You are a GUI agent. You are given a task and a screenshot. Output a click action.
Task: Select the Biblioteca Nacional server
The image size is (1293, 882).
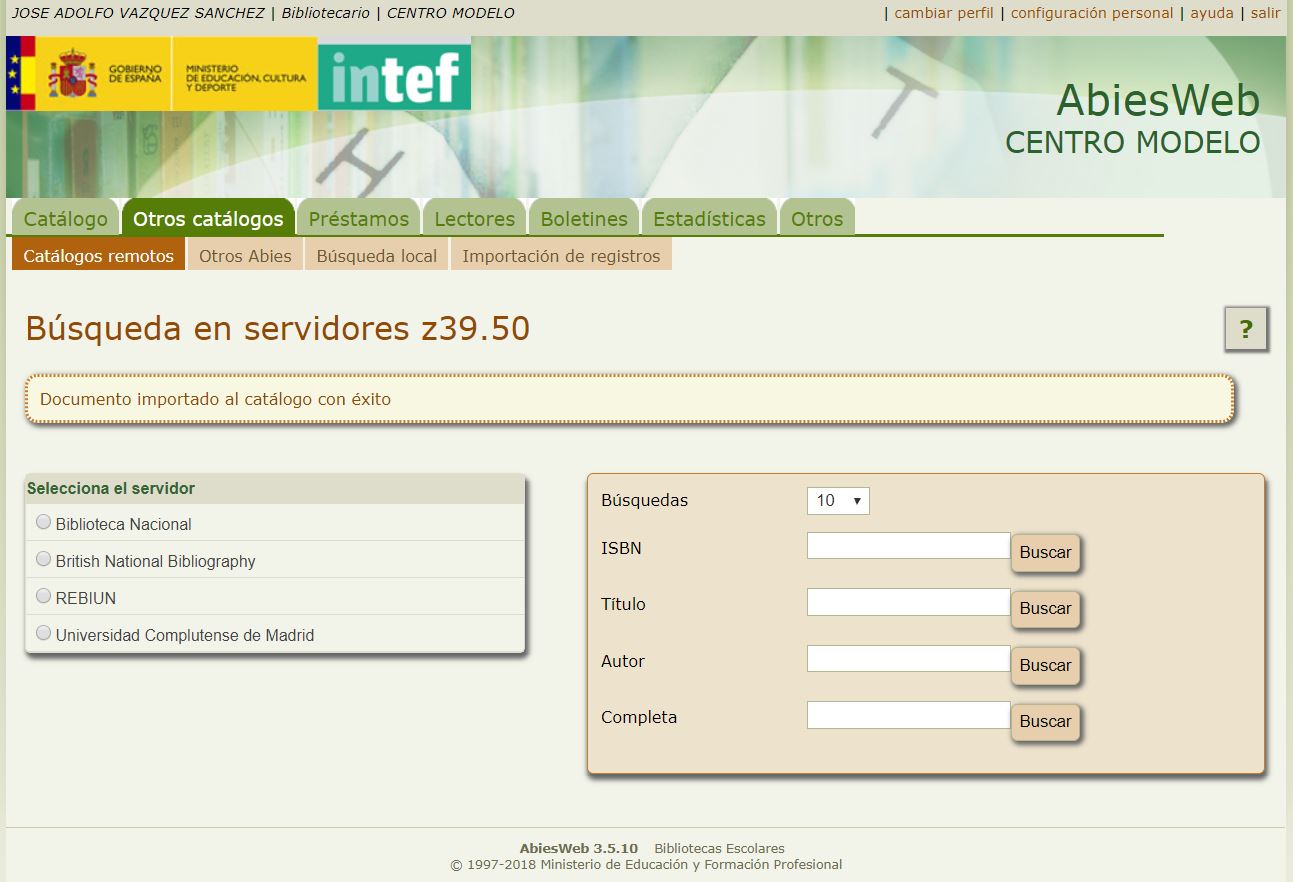[x=43, y=522]
